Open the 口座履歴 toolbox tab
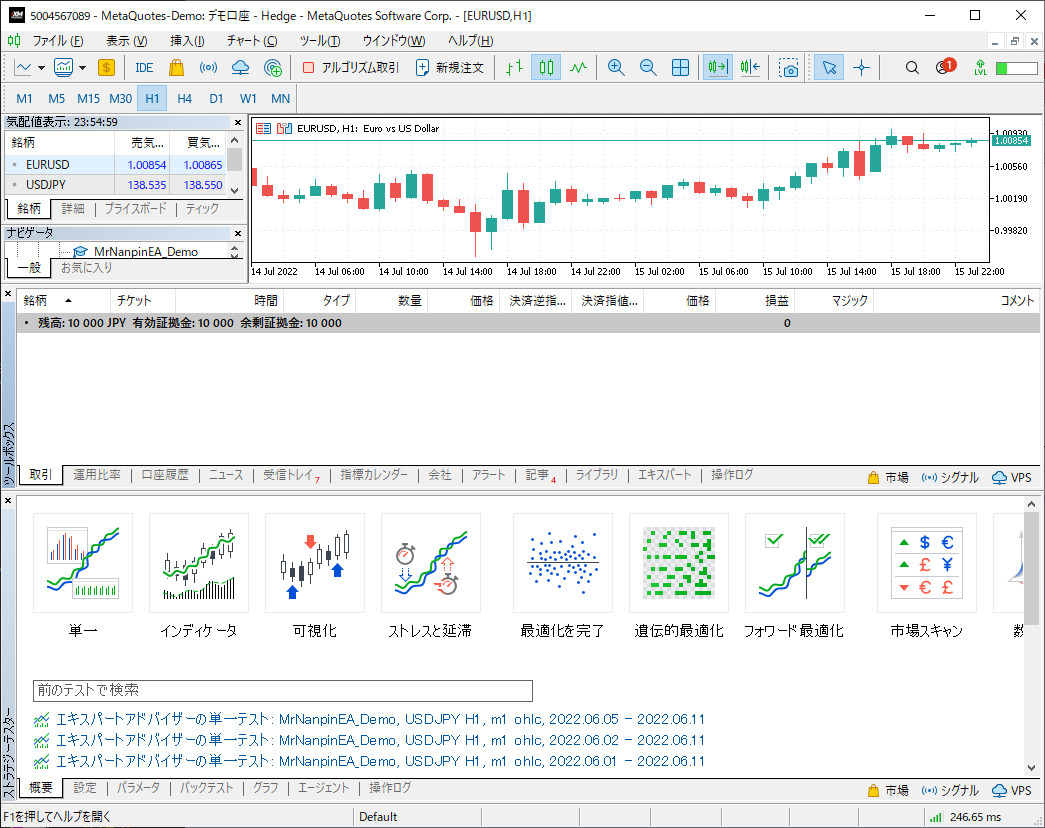This screenshot has height=828, width=1045. click(x=165, y=475)
